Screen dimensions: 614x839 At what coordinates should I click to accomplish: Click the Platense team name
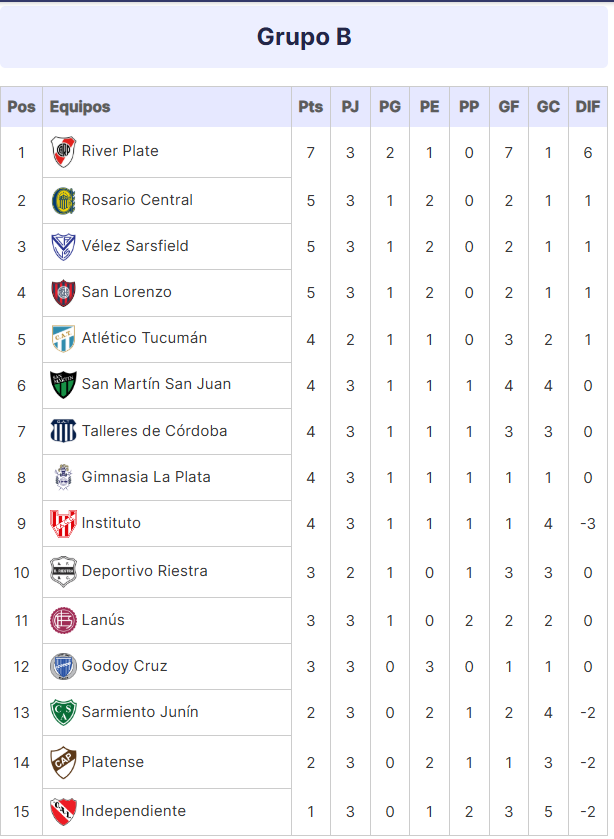pyautogui.click(x=112, y=762)
